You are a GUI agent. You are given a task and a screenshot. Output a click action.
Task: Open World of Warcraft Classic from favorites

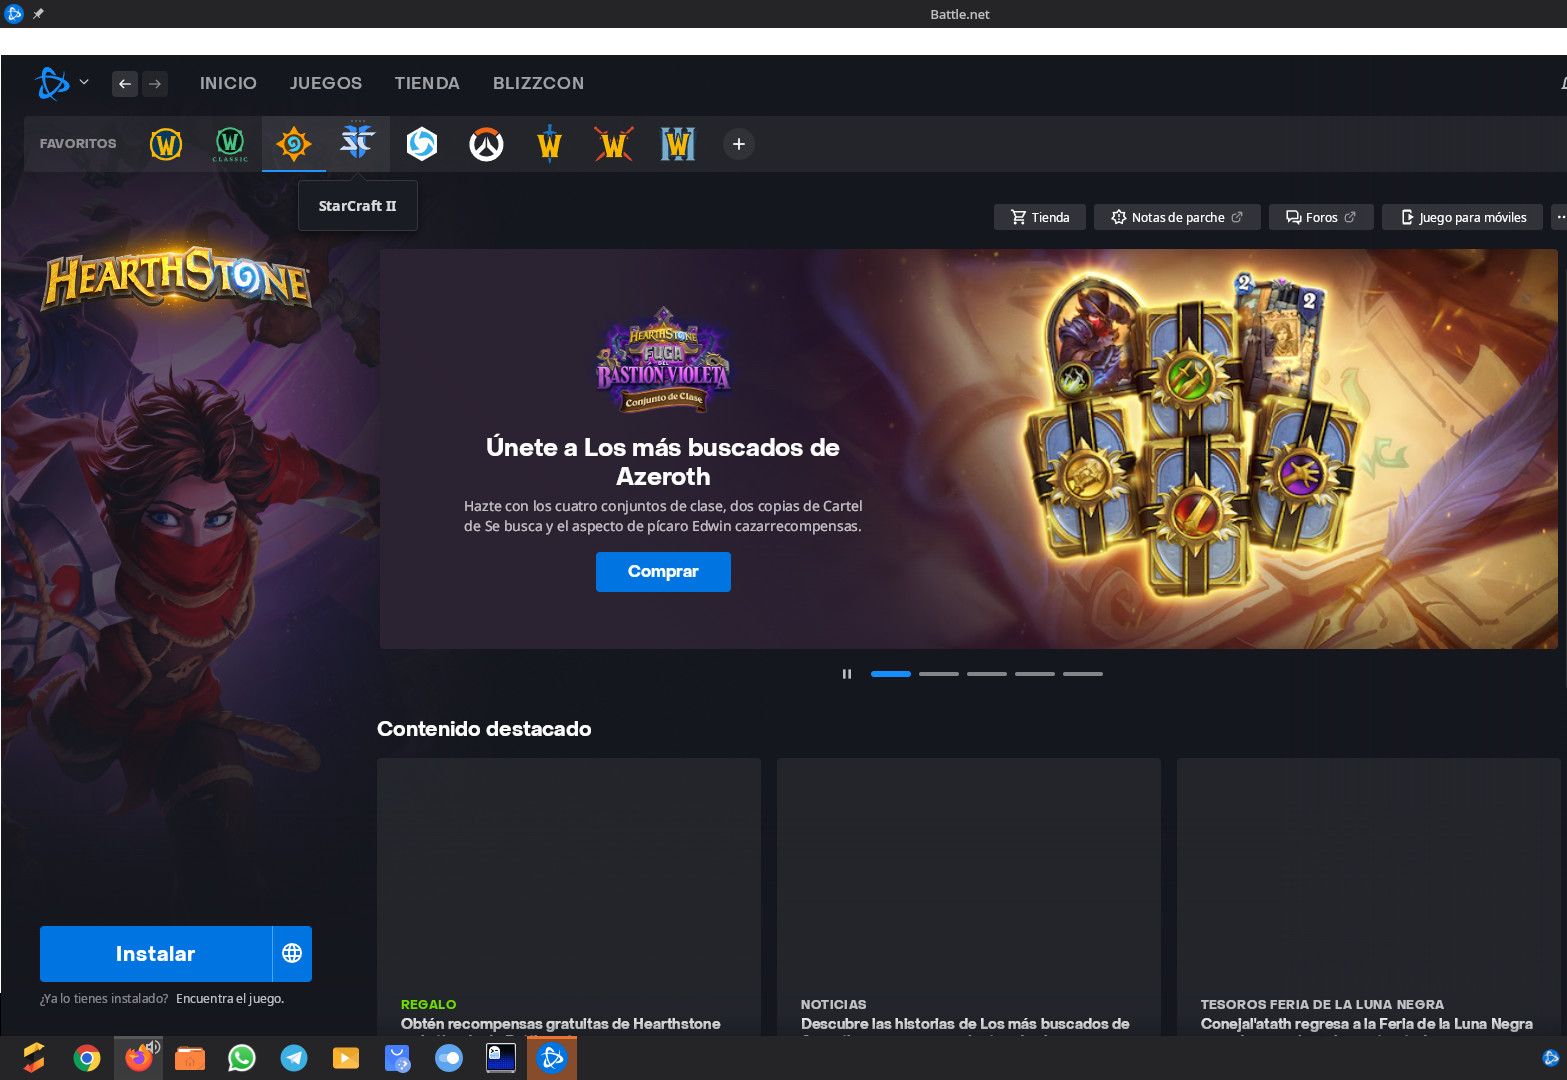(230, 144)
